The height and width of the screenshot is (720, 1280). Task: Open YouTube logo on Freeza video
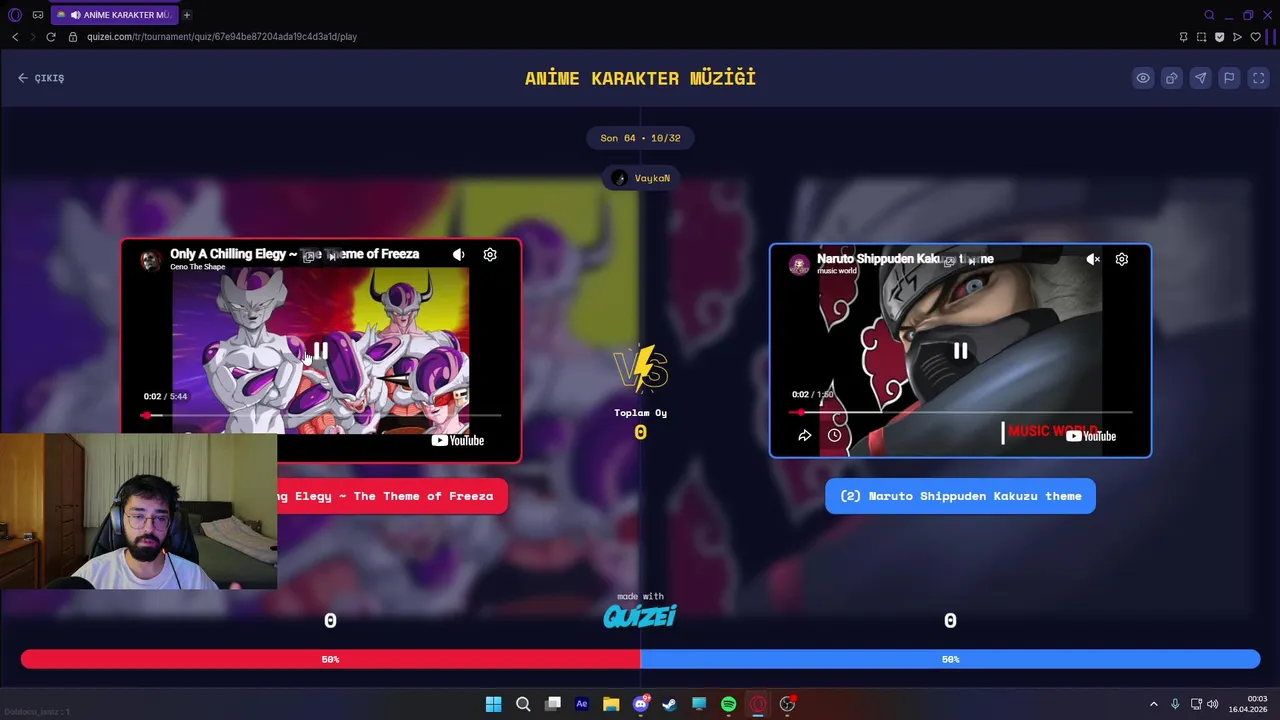click(458, 440)
